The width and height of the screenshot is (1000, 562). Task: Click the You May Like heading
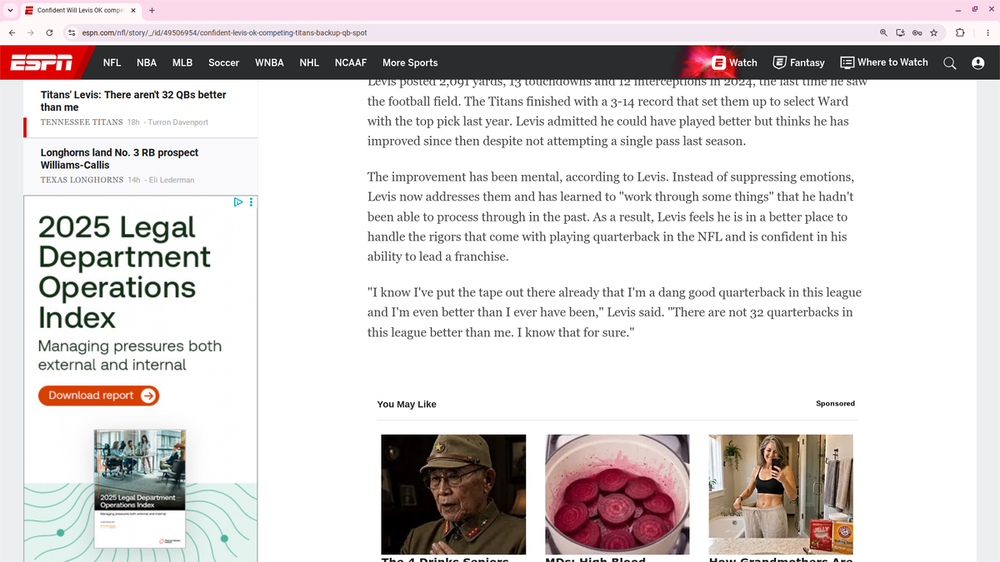pyautogui.click(x=406, y=404)
